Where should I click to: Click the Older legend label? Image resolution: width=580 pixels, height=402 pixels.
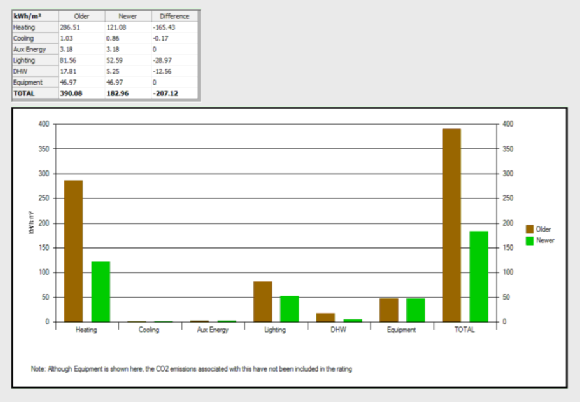click(x=543, y=229)
